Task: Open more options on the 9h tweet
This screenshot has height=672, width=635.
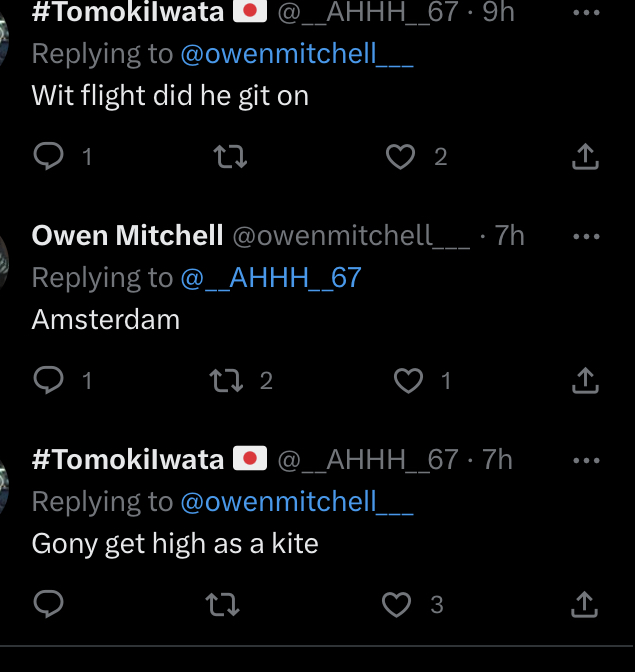Action: (x=585, y=13)
